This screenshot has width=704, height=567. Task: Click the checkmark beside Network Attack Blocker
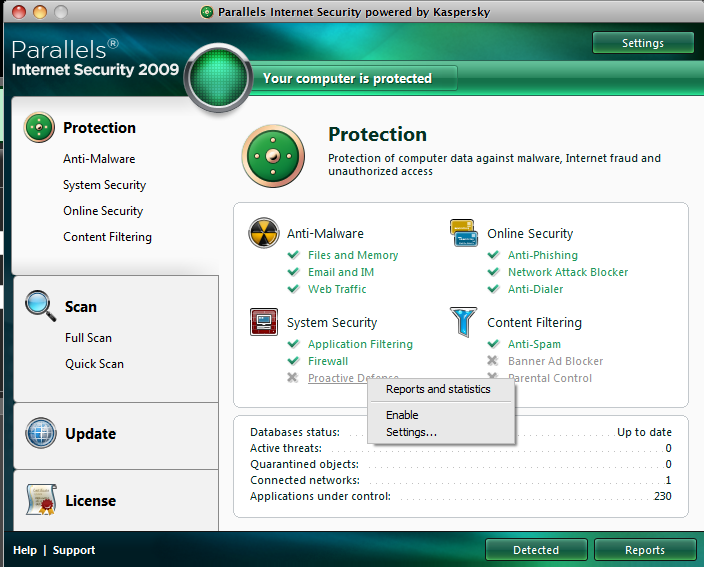tap(493, 272)
